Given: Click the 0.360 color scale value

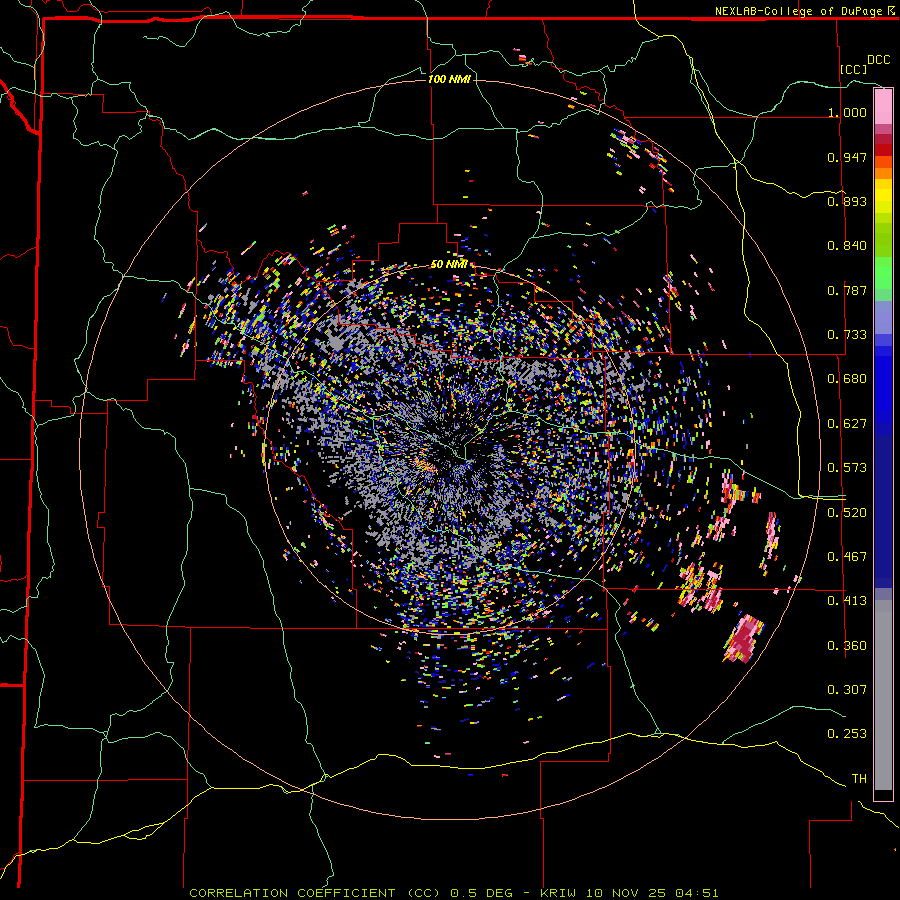Looking at the screenshot, I should tap(847, 646).
